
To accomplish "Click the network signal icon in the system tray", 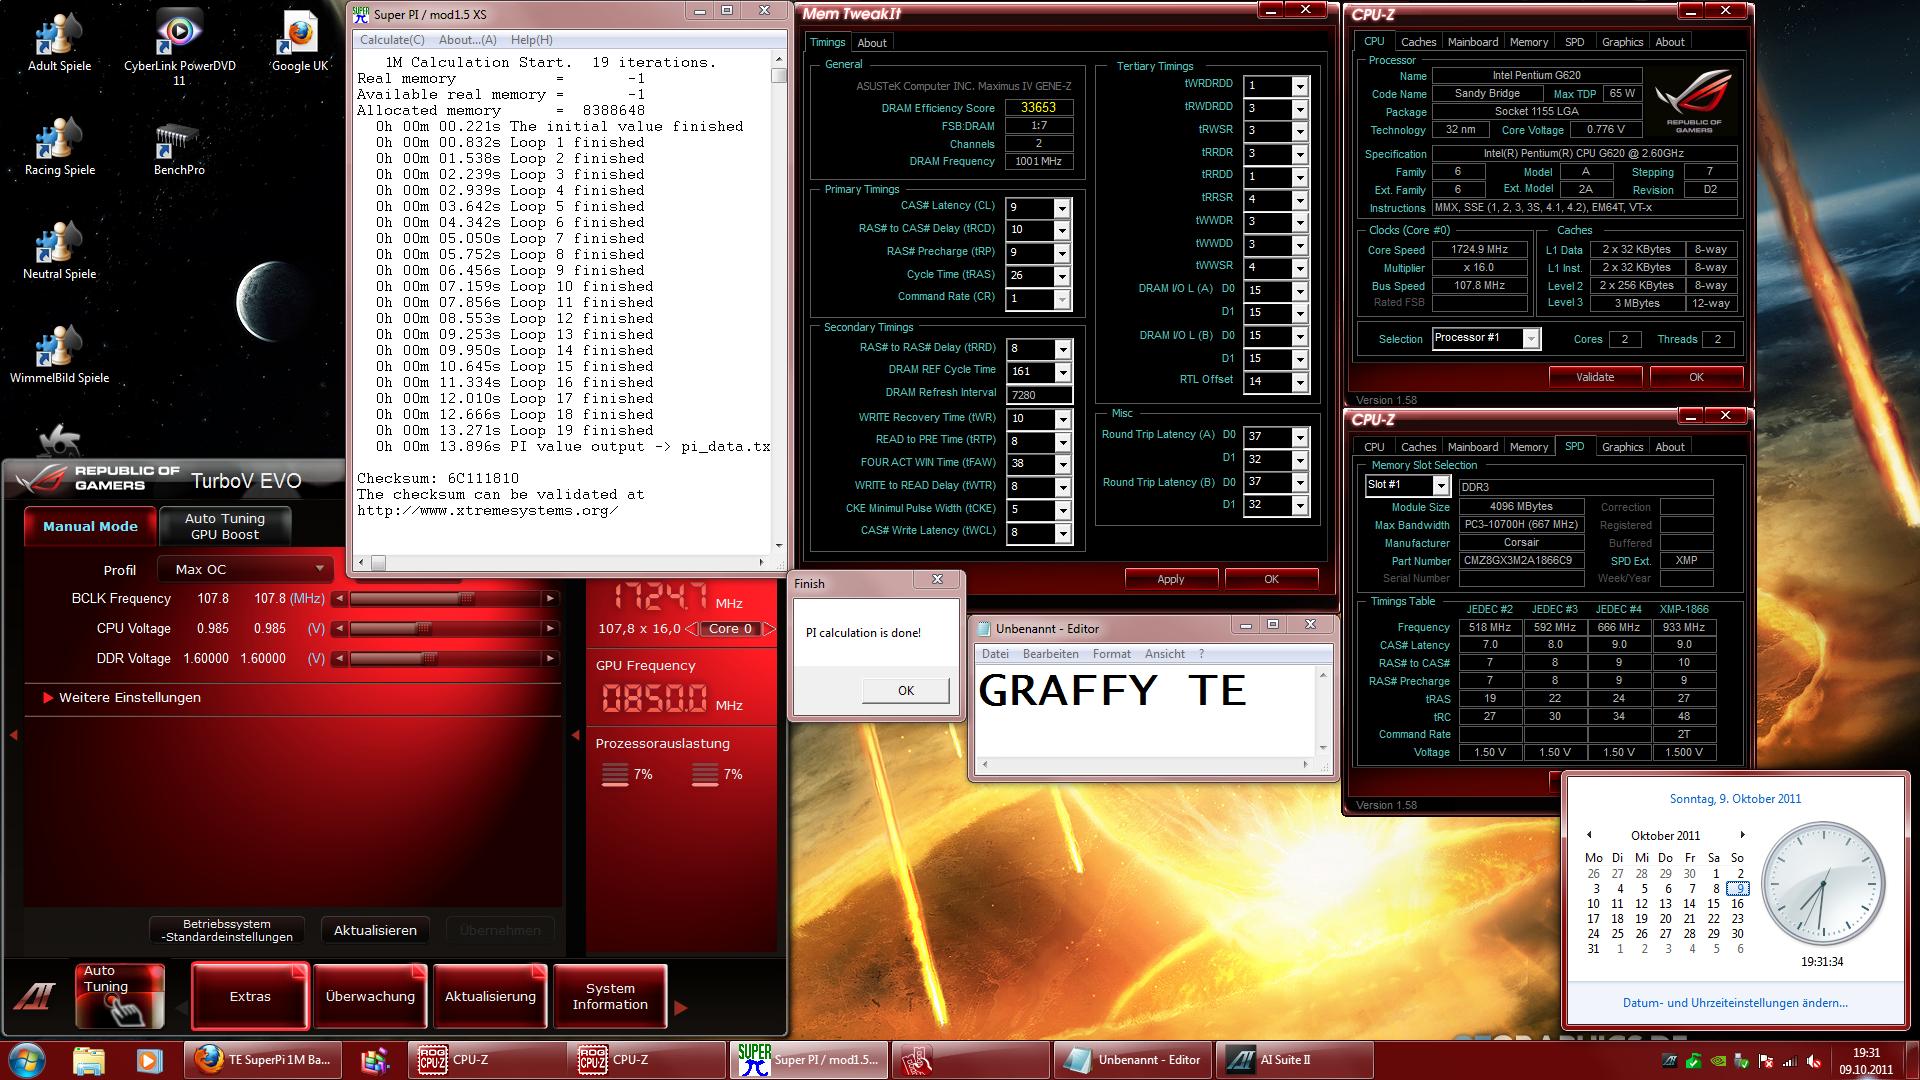I will coord(1788,1061).
